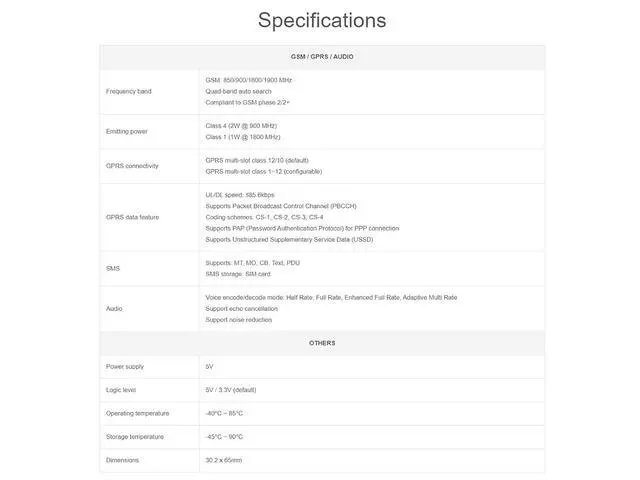Image resolution: width=640 pixels, height=480 pixels.
Task: Click the SMS row label
Action: tap(113, 269)
